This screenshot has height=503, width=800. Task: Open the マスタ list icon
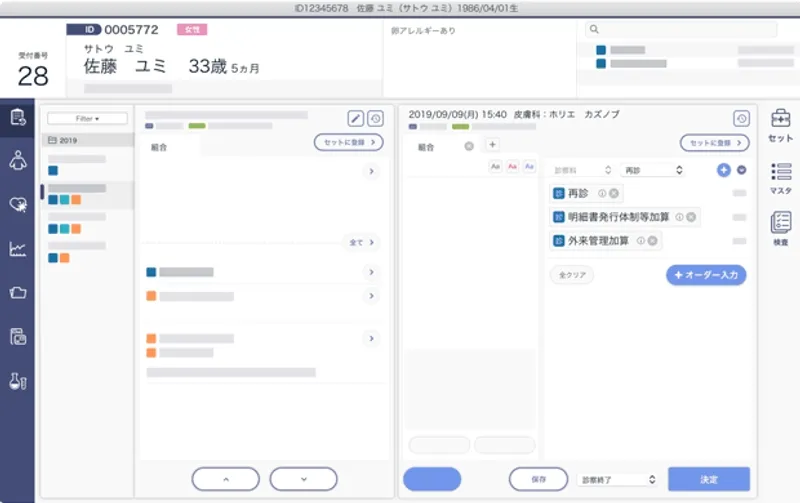click(x=780, y=177)
